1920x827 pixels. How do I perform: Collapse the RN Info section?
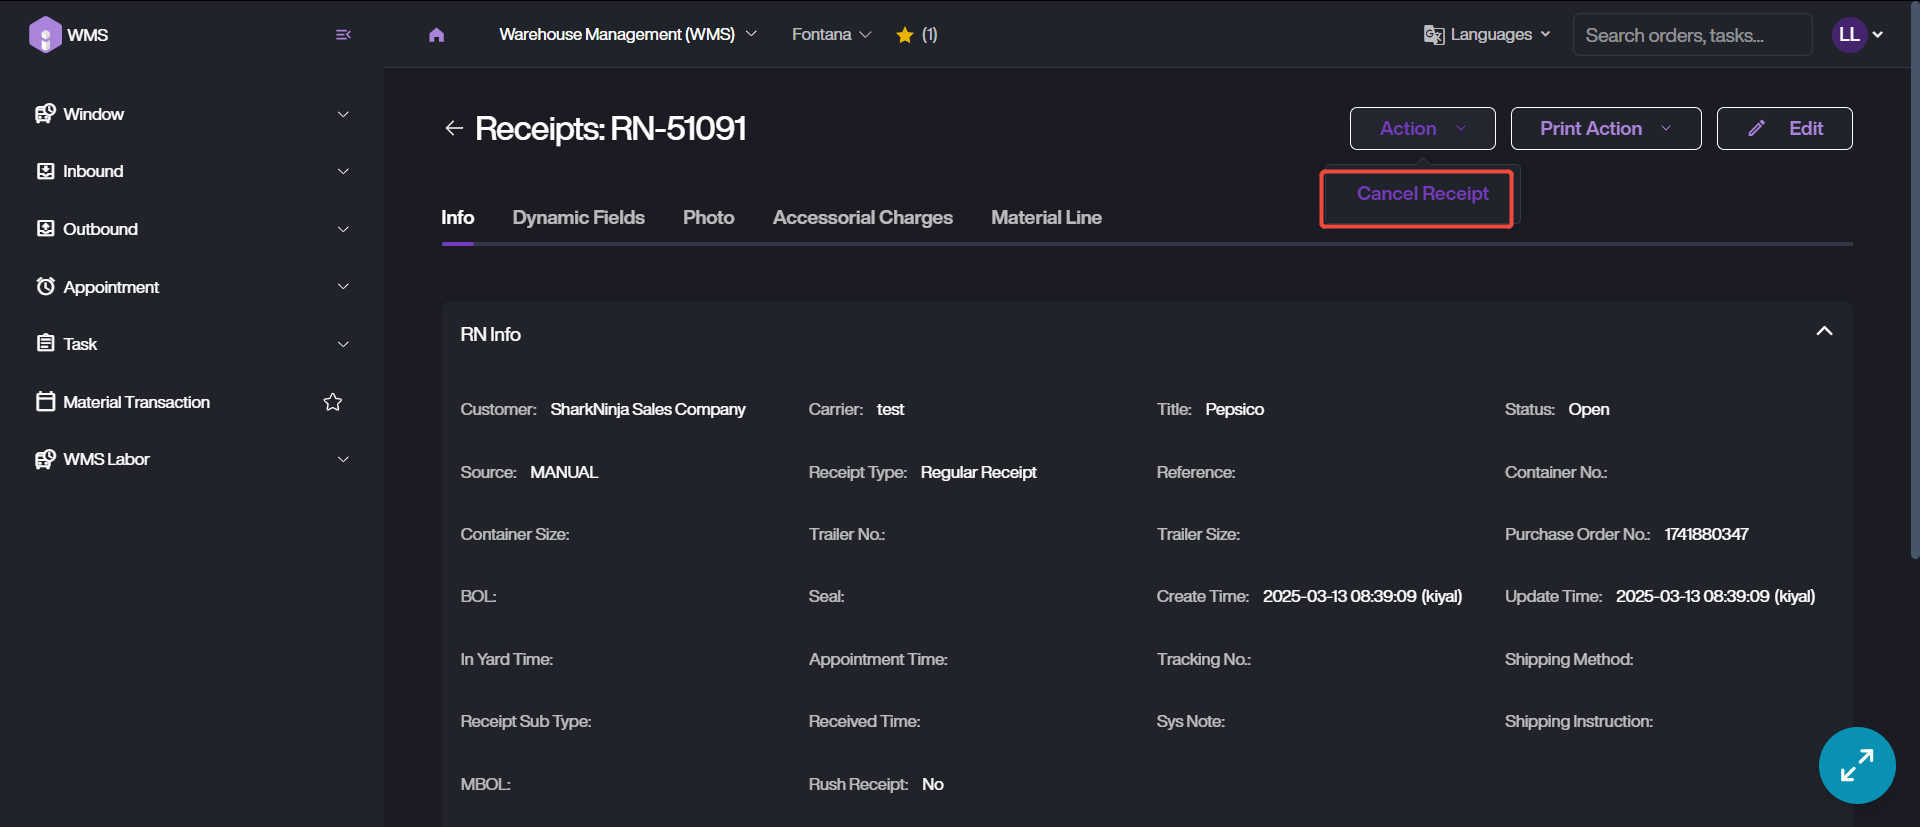(x=1824, y=332)
